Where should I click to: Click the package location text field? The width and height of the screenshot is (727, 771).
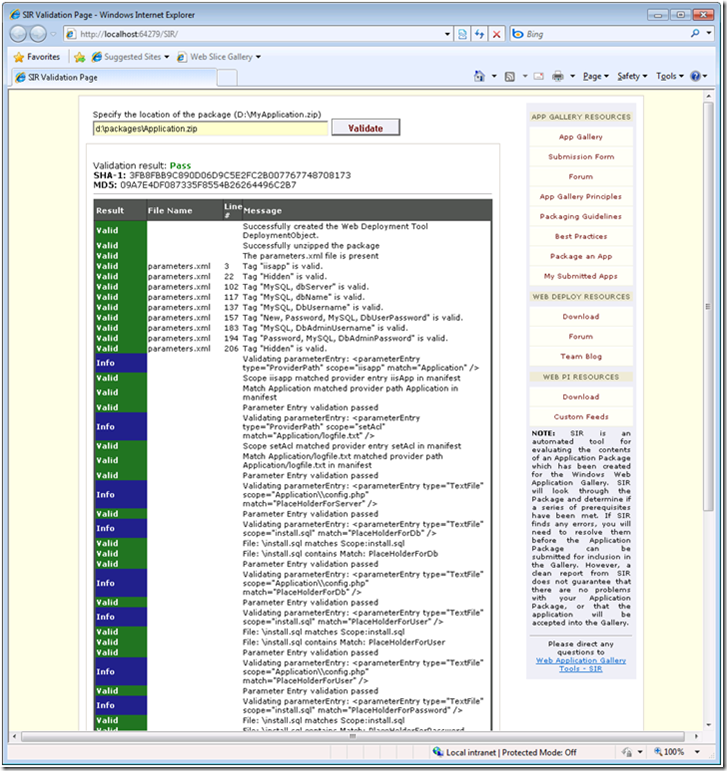[210, 129]
